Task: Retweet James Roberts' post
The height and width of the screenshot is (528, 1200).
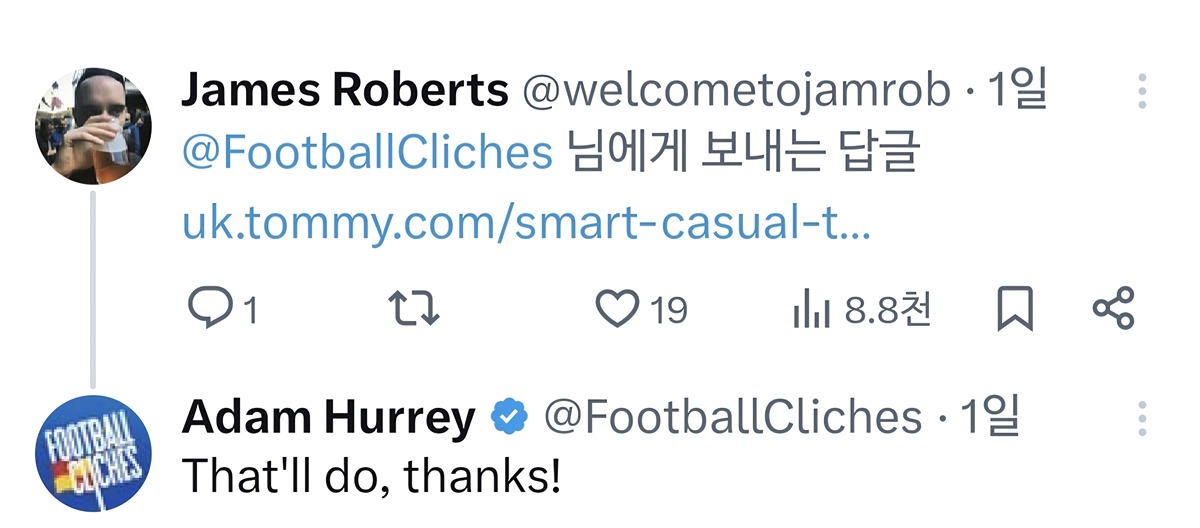Action: point(413,310)
